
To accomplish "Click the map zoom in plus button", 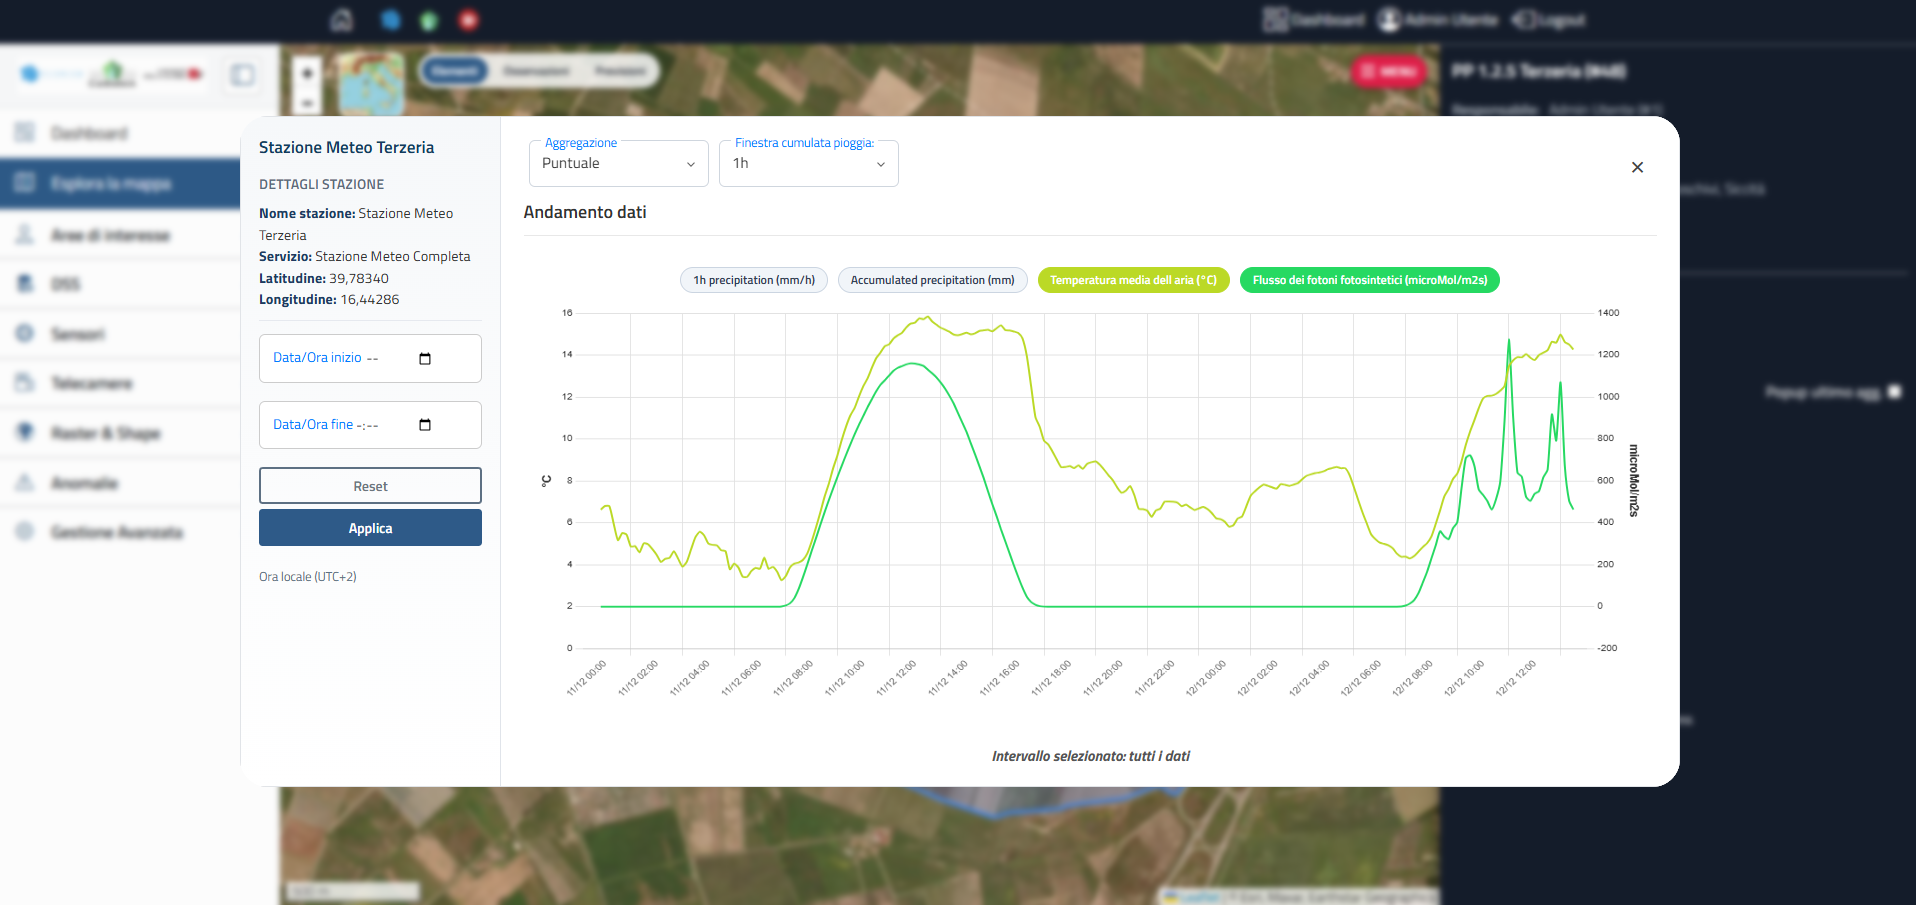I will (307, 73).
